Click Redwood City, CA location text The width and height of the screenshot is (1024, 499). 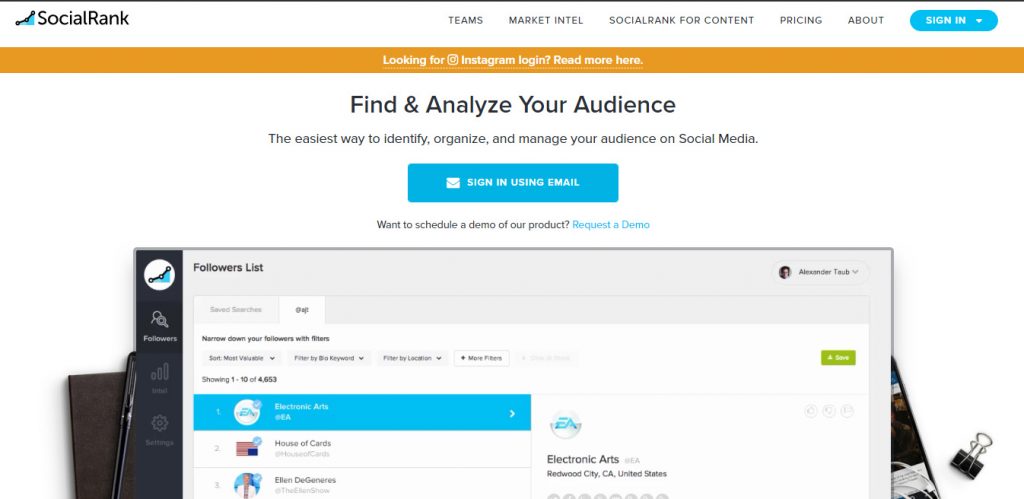[607, 474]
